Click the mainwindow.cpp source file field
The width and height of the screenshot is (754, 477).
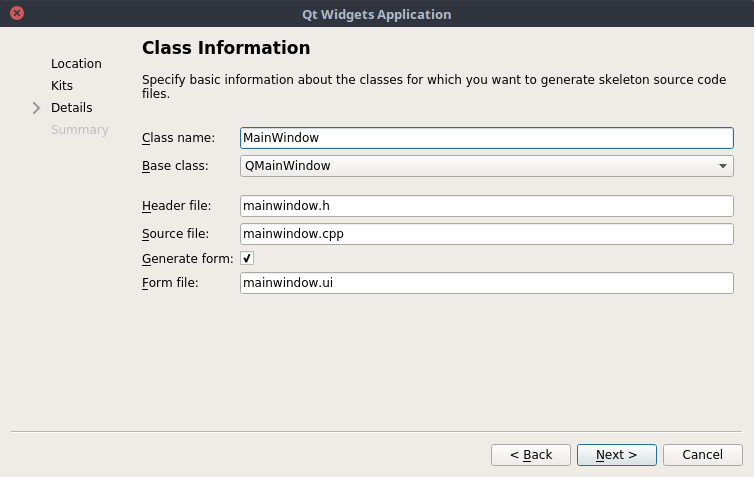tap(486, 234)
